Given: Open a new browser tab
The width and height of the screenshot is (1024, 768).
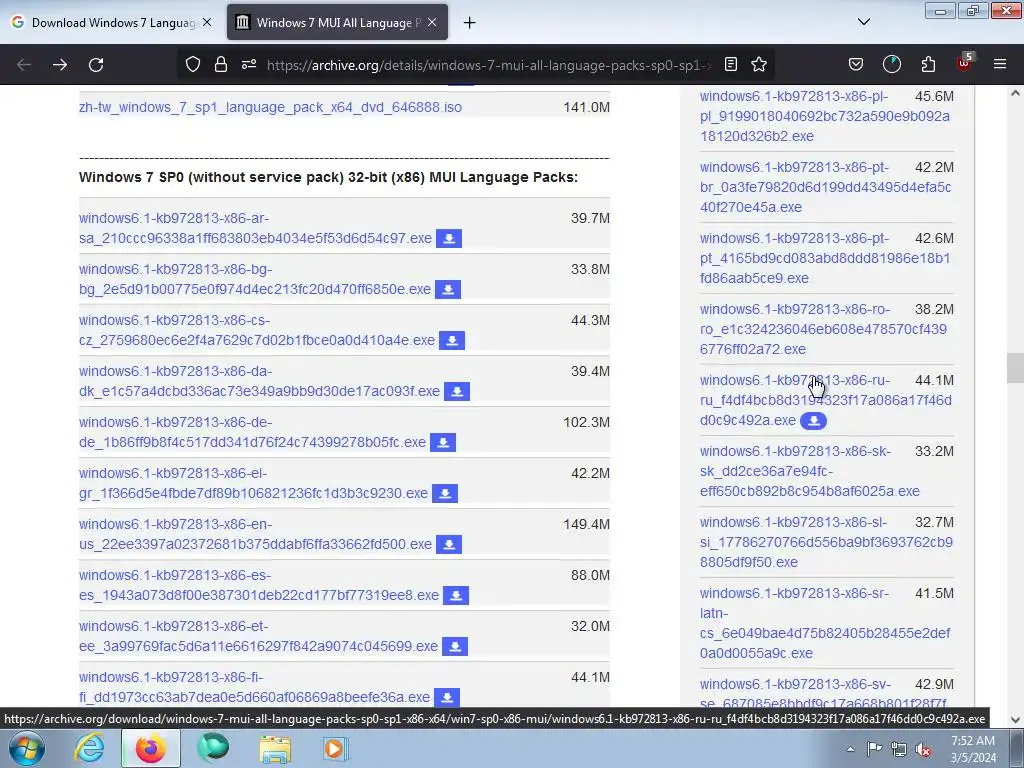Looking at the screenshot, I should [469, 23].
